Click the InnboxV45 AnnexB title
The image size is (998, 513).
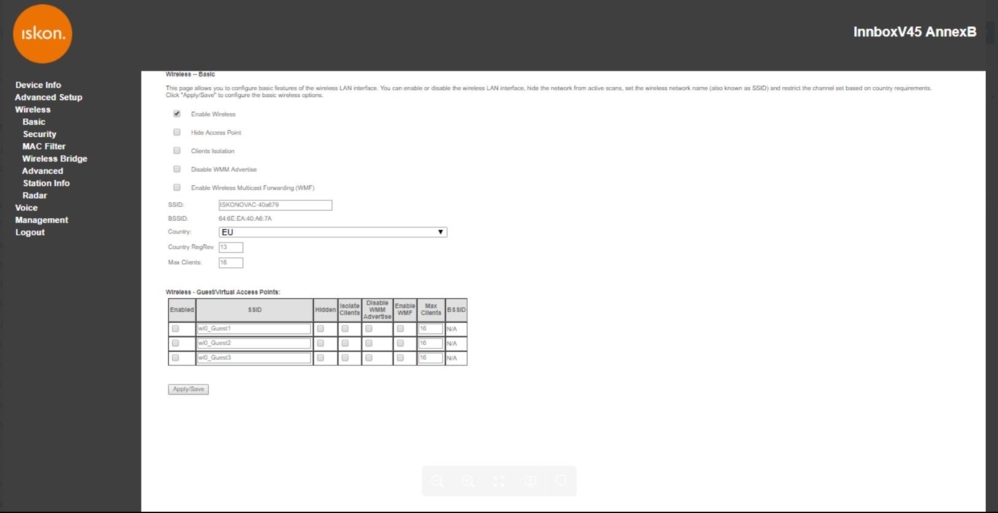coord(915,32)
